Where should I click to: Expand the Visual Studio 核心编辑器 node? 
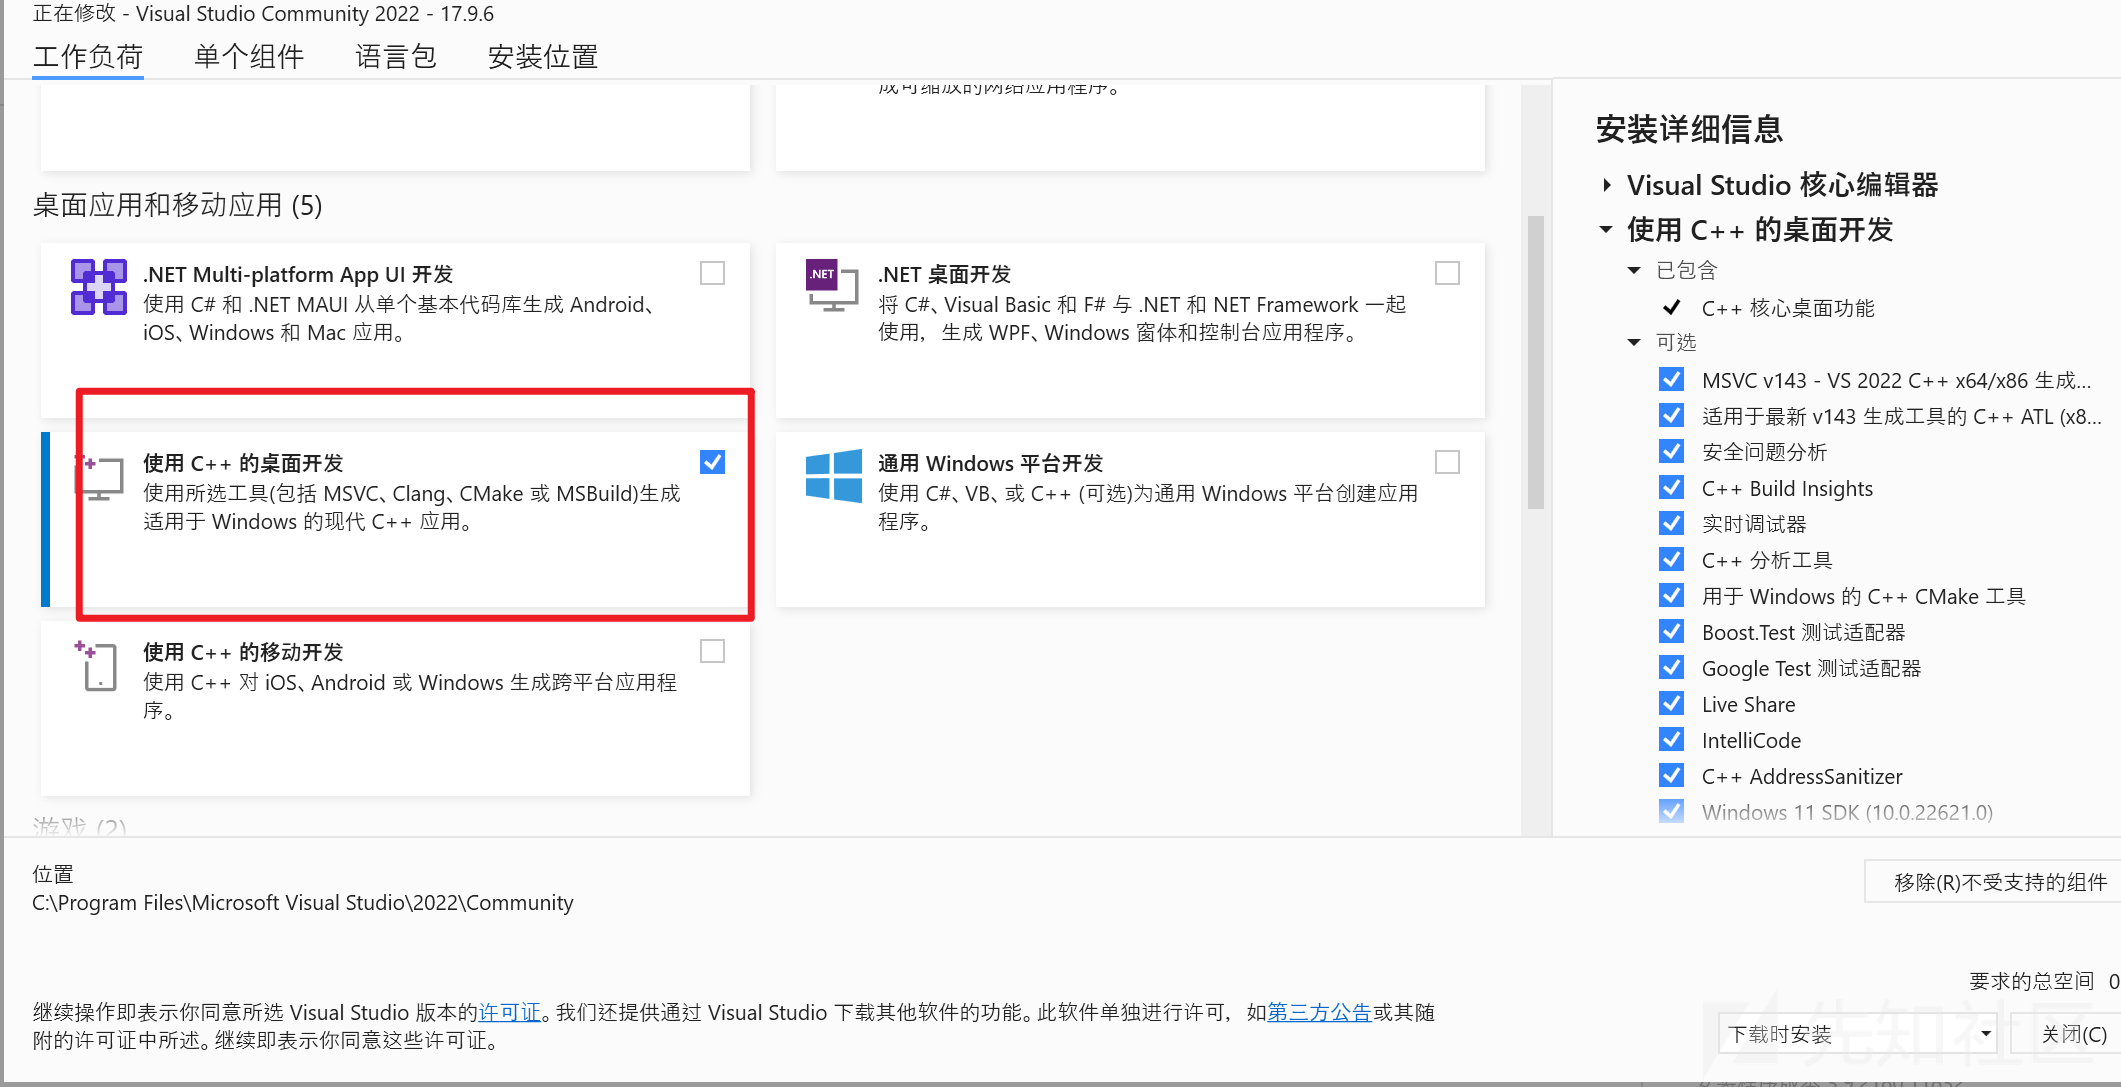tap(1606, 185)
